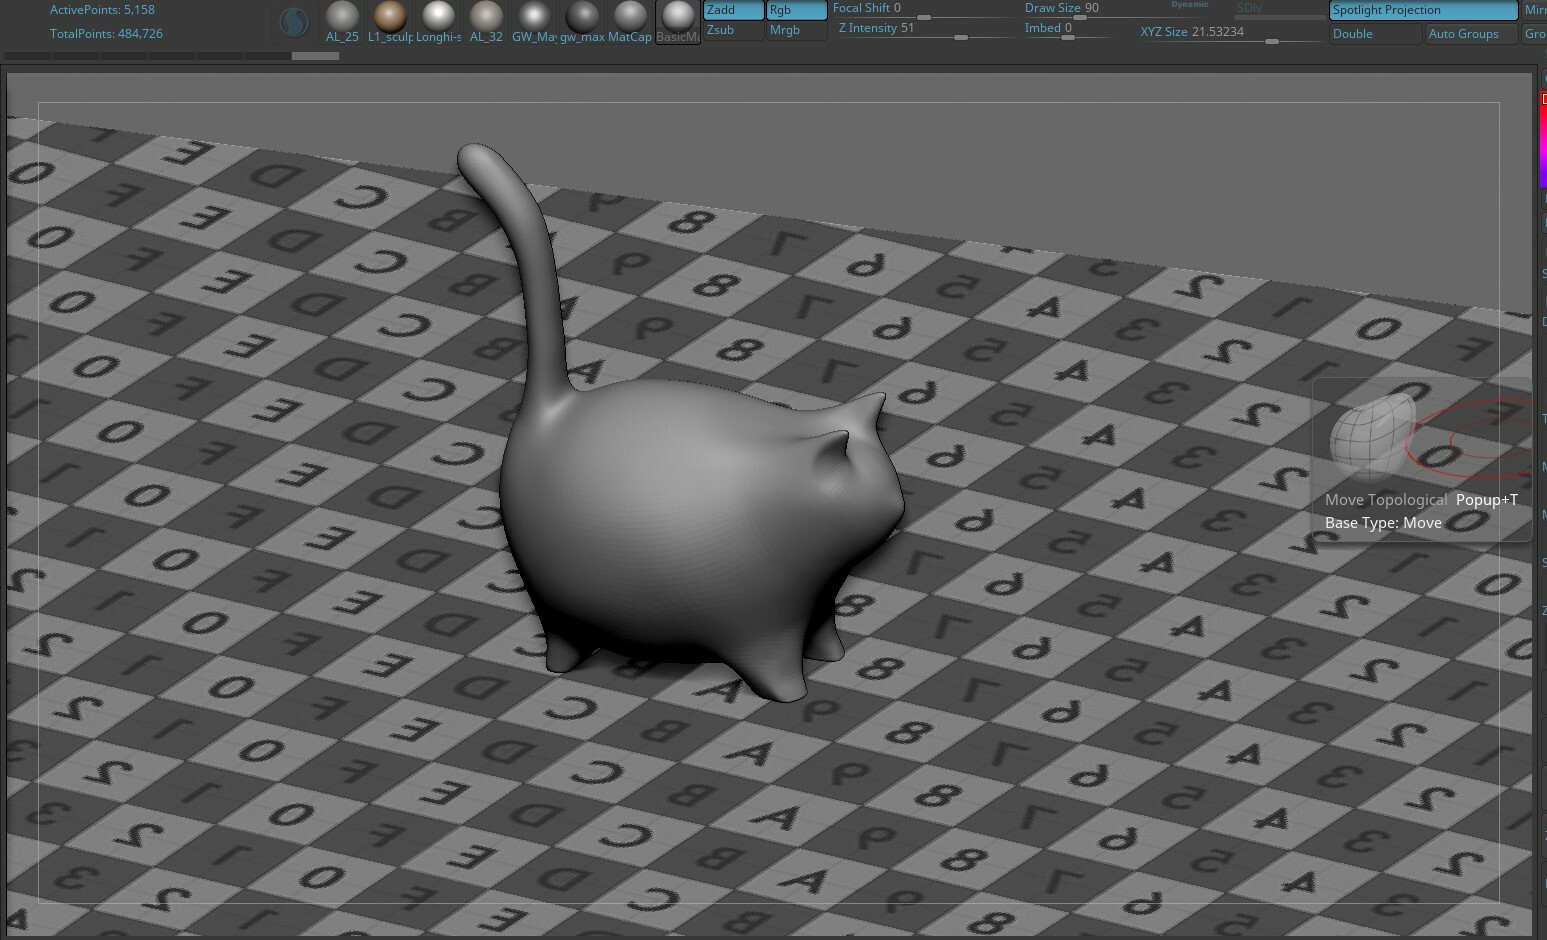This screenshot has width=1547, height=940.
Task: Toggle Zadd sculpting mode
Action: point(734,10)
